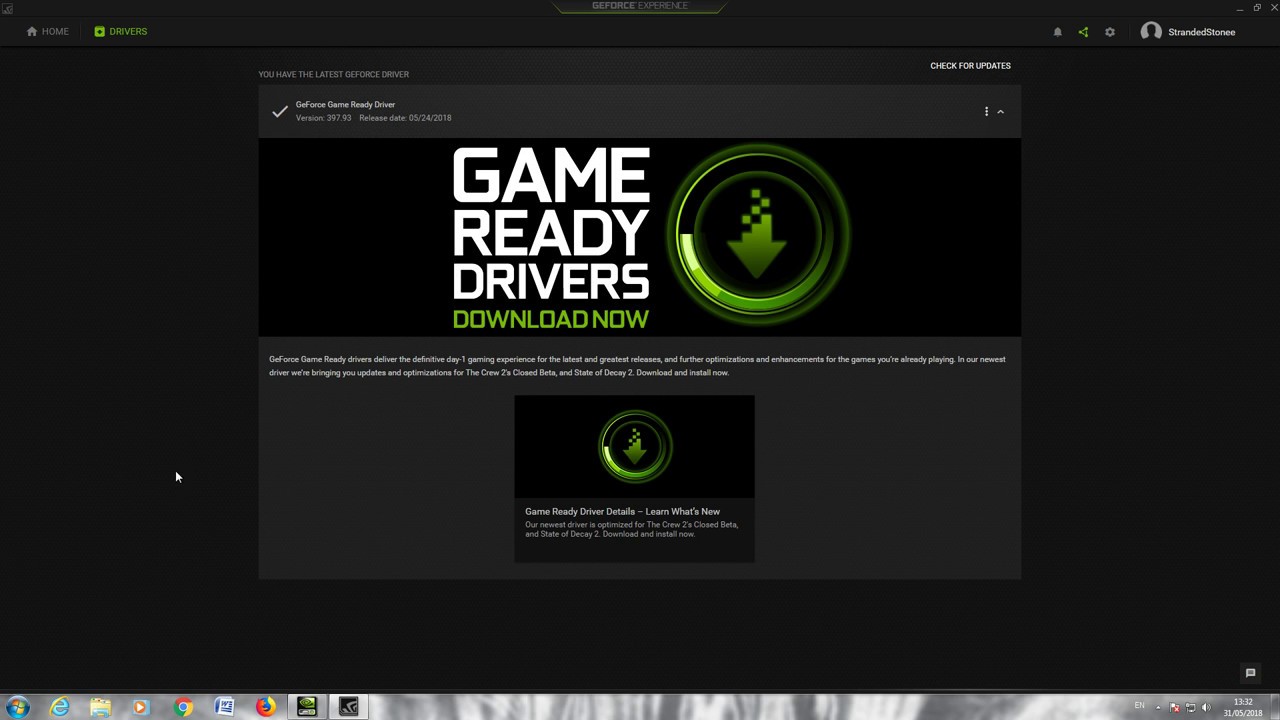Open the notifications bell
This screenshot has width=1280, height=720.
click(x=1057, y=32)
